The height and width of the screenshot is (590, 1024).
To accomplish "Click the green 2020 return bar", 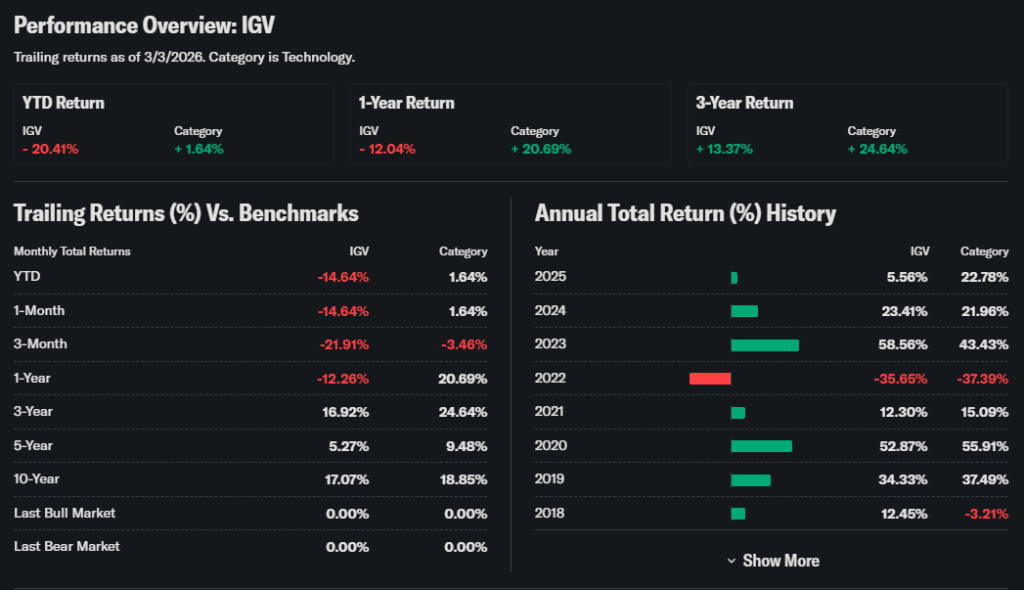I will pyautogui.click(x=761, y=446).
